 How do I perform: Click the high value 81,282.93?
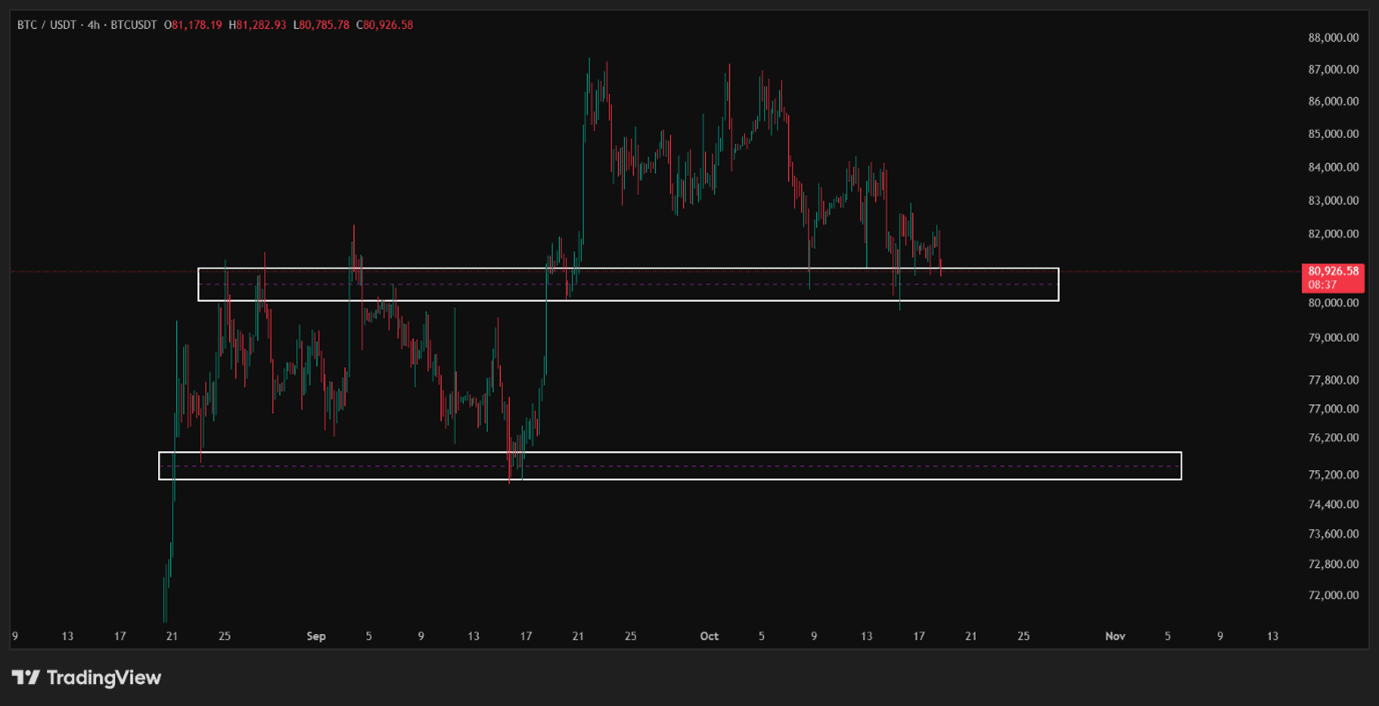point(261,25)
